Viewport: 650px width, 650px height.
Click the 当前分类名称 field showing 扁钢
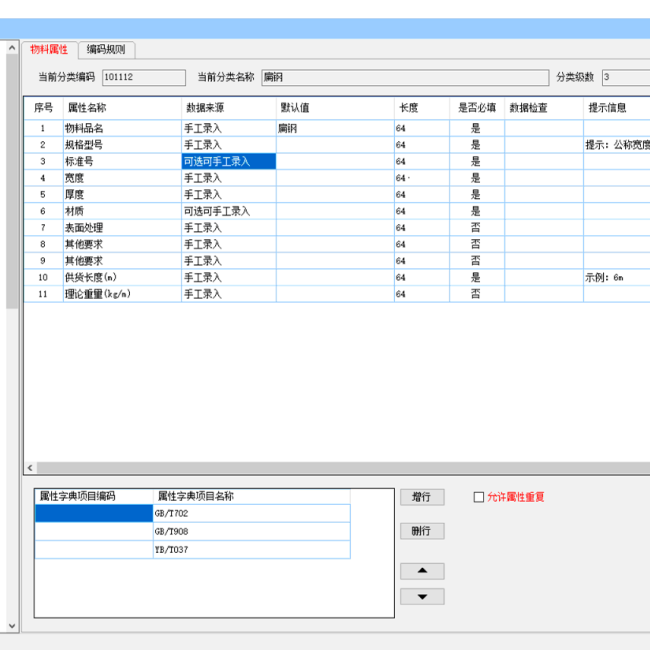405,78
